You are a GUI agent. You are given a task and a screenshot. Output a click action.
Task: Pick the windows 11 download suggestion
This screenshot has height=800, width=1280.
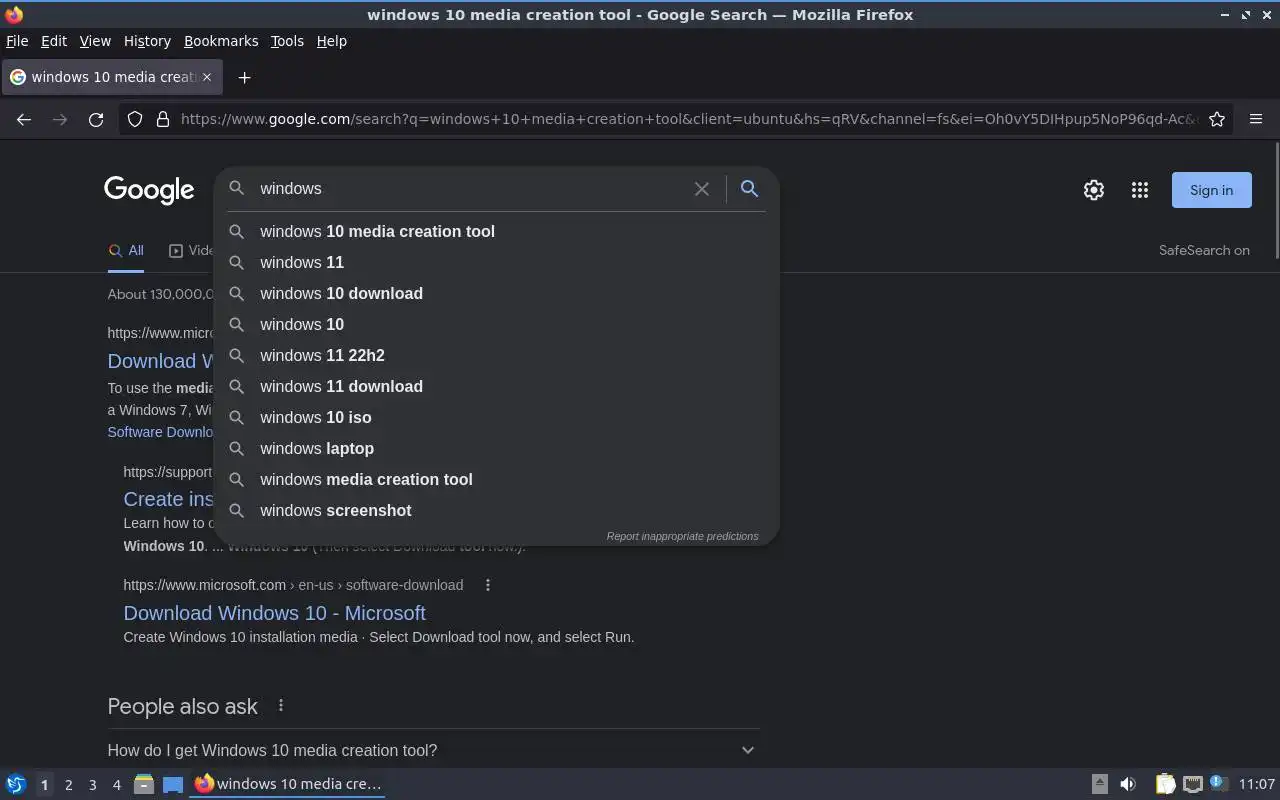point(497,386)
